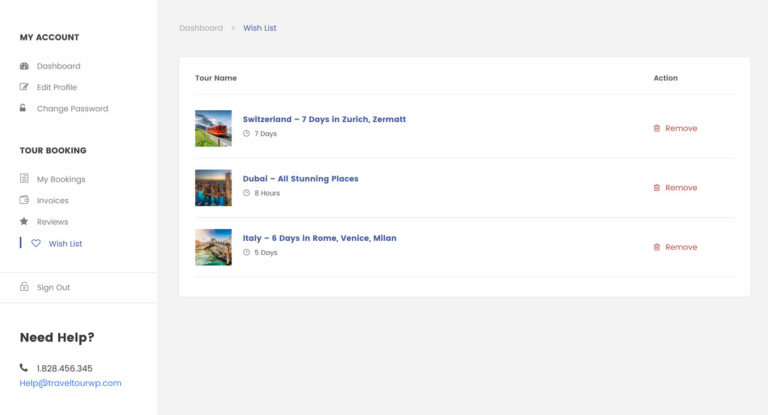The height and width of the screenshot is (415, 768).
Task: Click the Edit Profile pencil icon
Action: click(24, 87)
